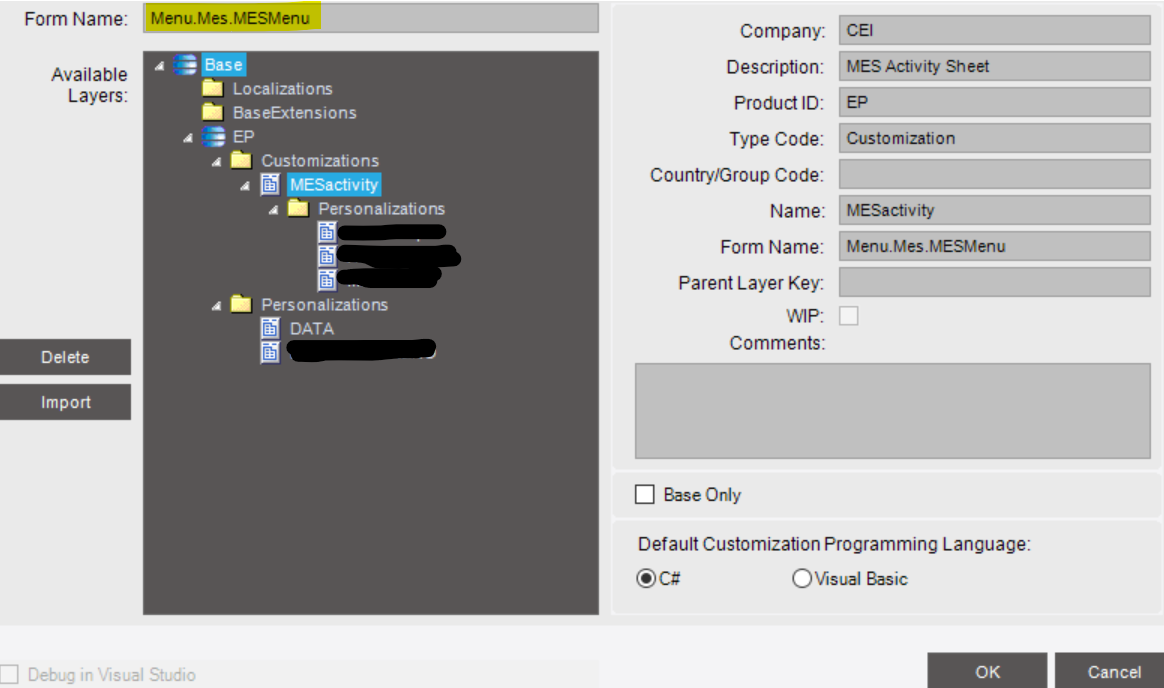Select the BaseExtensions tree item

[x=295, y=112]
